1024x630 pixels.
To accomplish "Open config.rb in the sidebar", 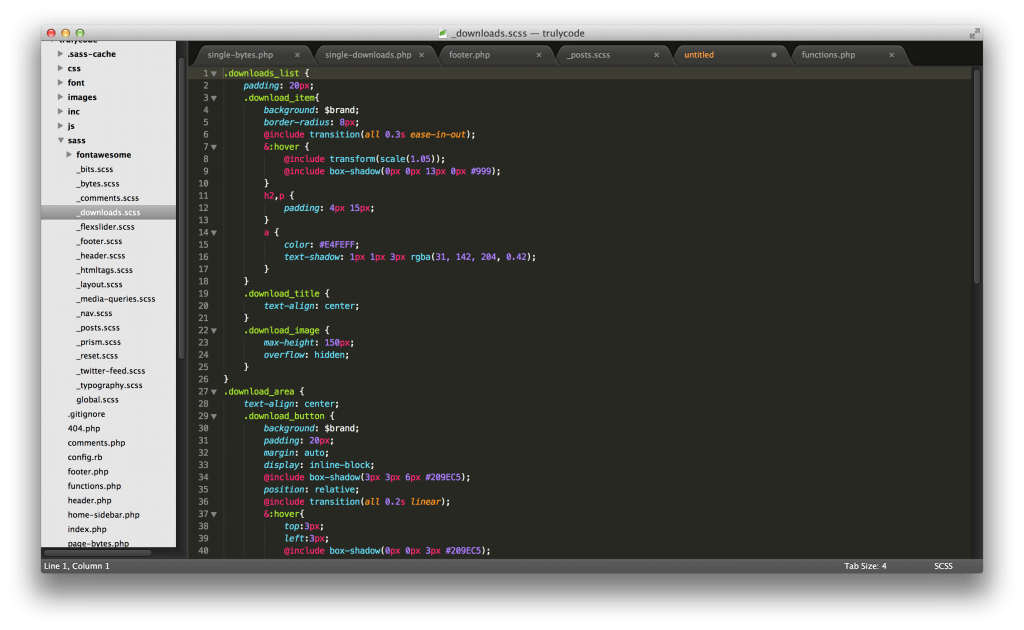I will pos(85,456).
